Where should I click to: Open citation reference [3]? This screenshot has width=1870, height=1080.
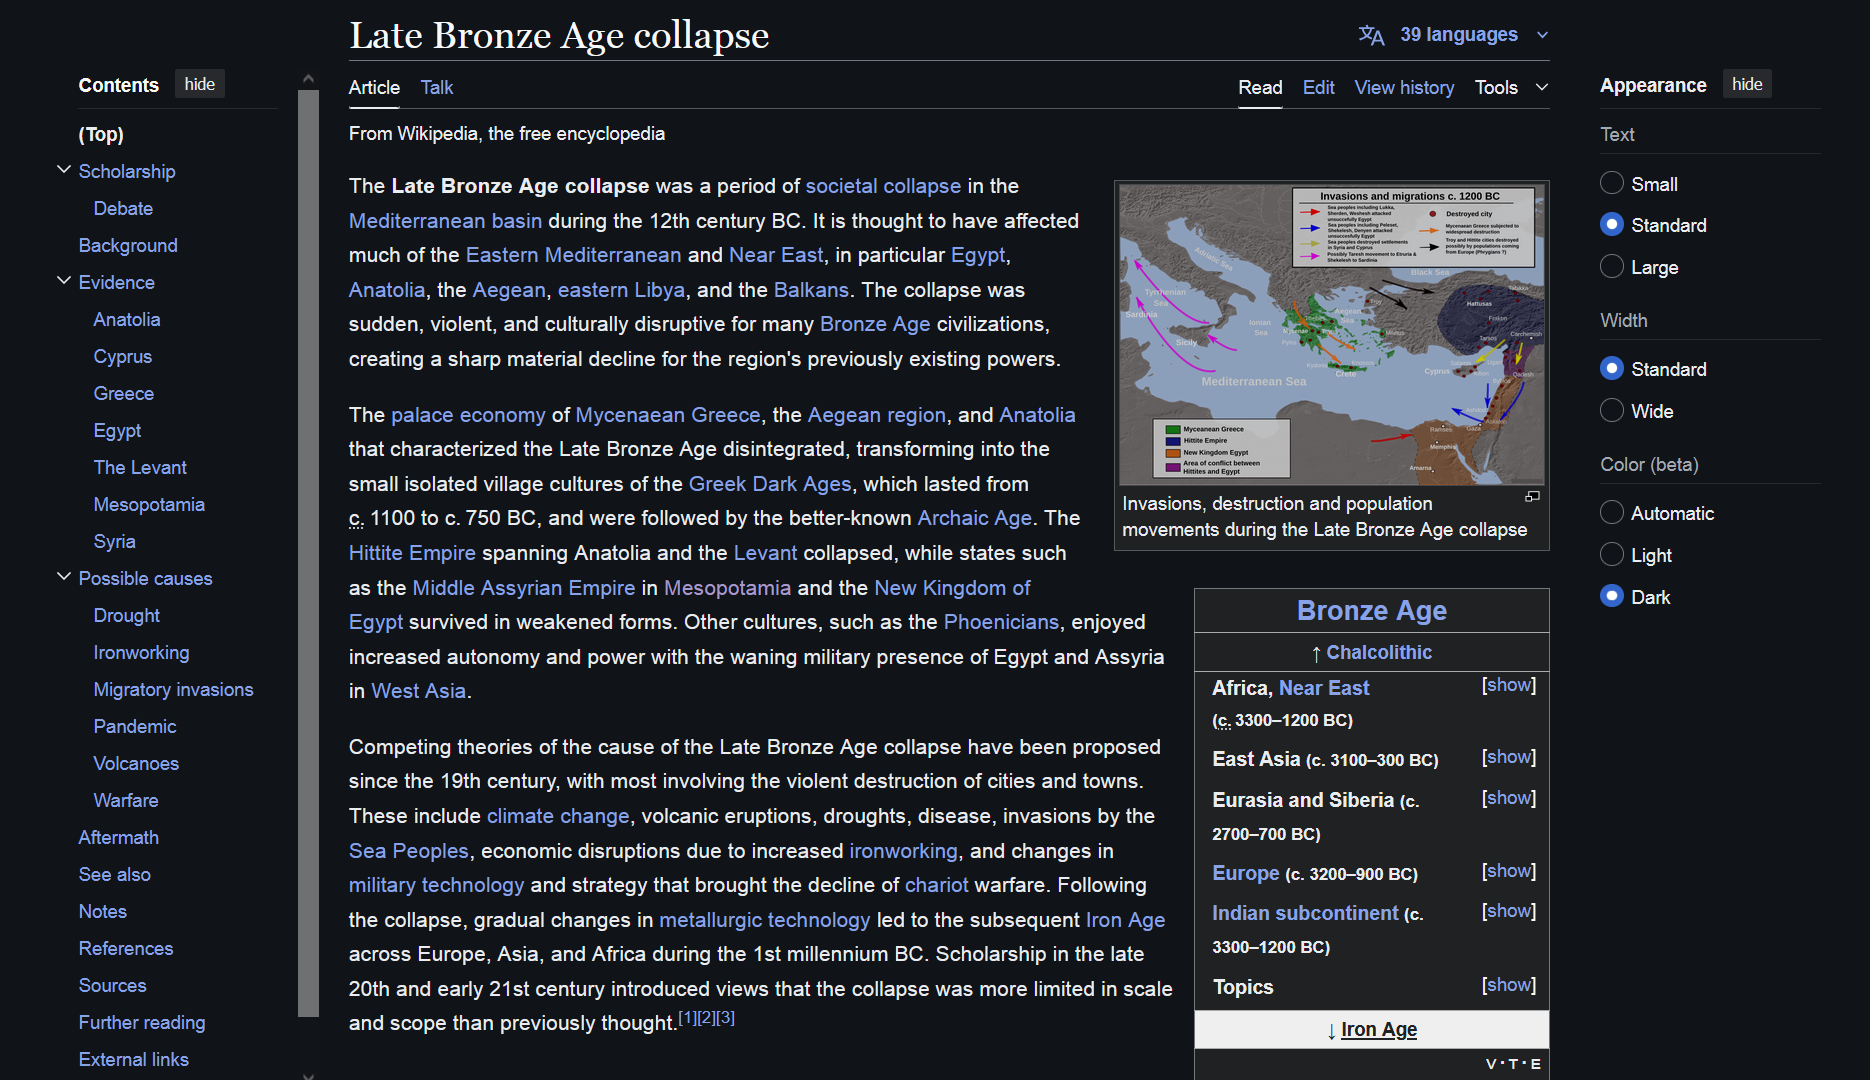pos(726,1017)
